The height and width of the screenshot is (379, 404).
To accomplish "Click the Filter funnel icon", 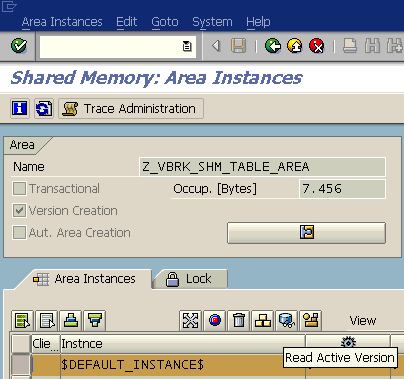I will coord(95,321).
